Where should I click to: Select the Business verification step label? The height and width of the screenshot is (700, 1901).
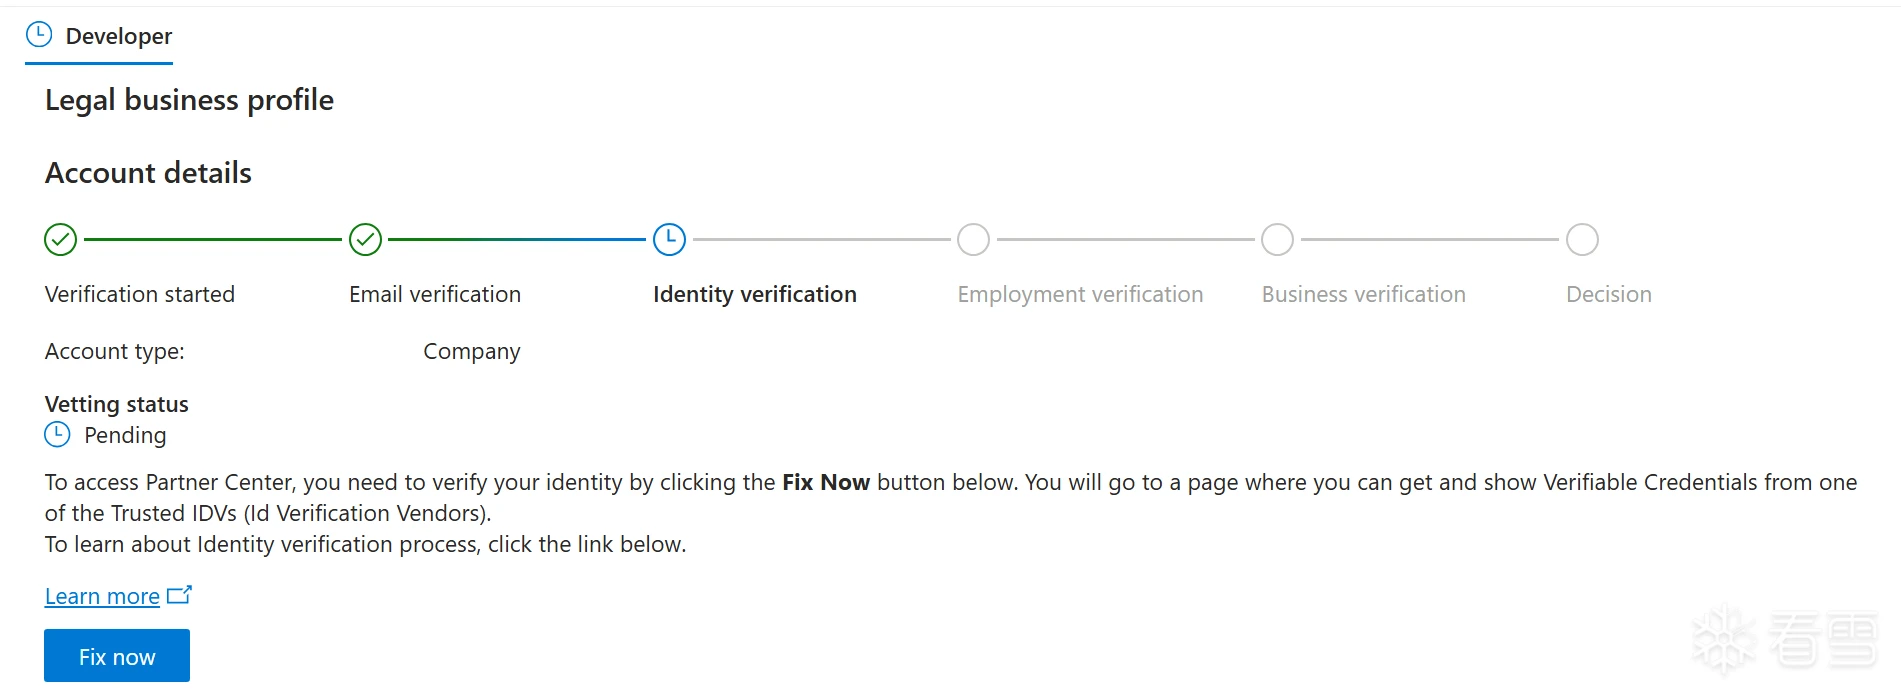click(x=1364, y=294)
